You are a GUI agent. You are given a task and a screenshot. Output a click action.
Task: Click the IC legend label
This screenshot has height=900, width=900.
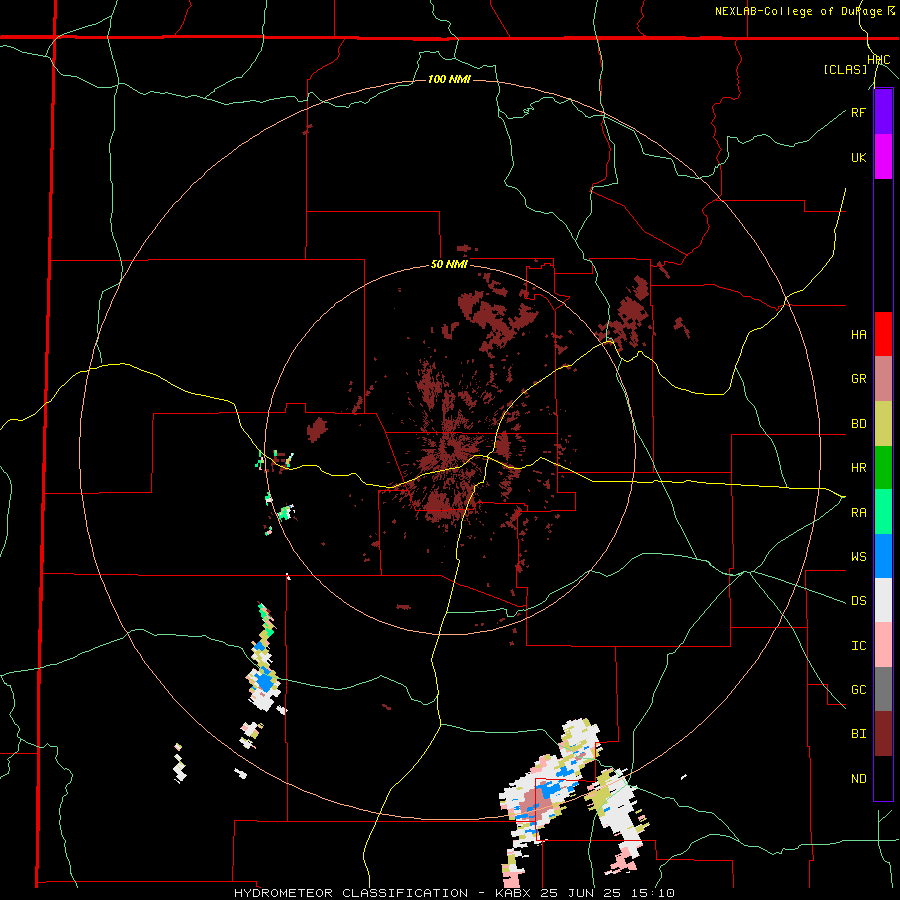pos(858,646)
